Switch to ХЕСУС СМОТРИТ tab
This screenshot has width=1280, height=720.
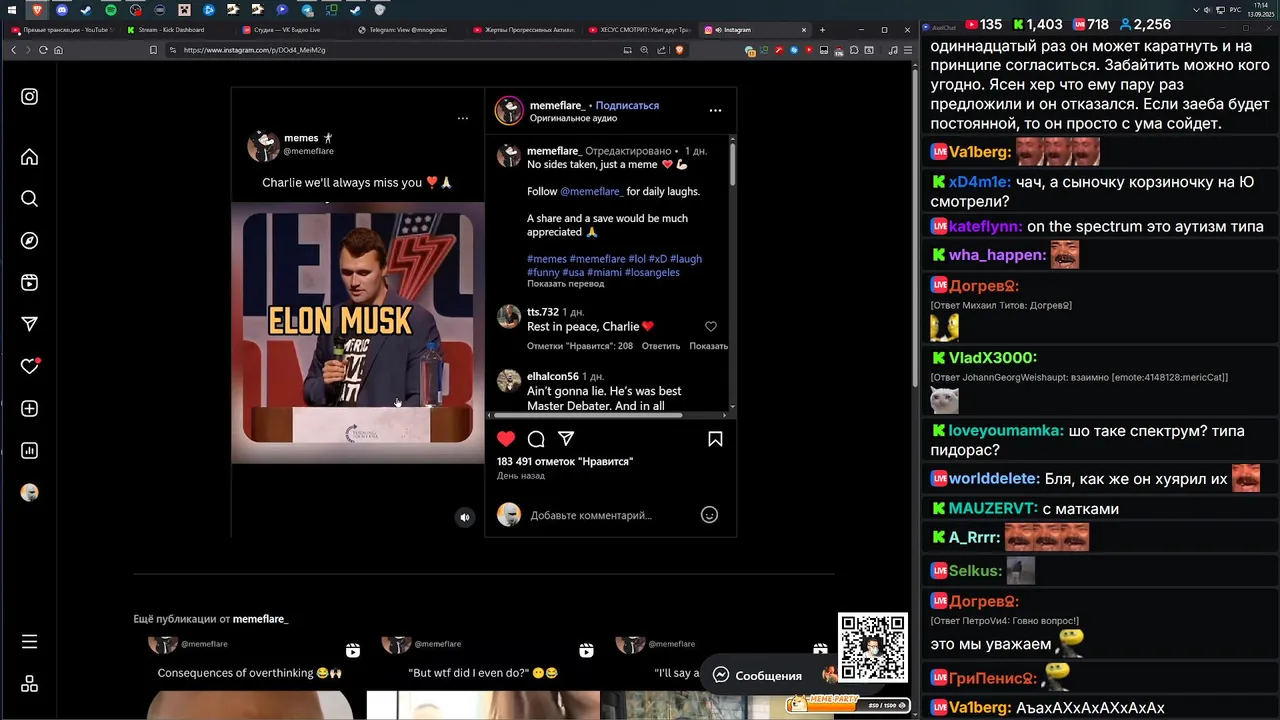(641, 30)
